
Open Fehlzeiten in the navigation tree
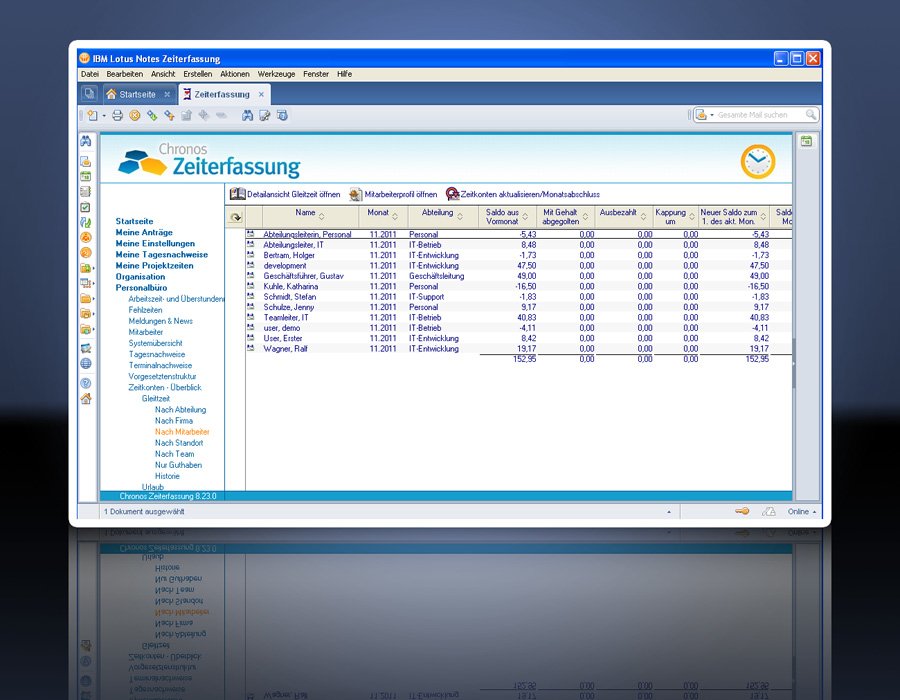(145, 310)
